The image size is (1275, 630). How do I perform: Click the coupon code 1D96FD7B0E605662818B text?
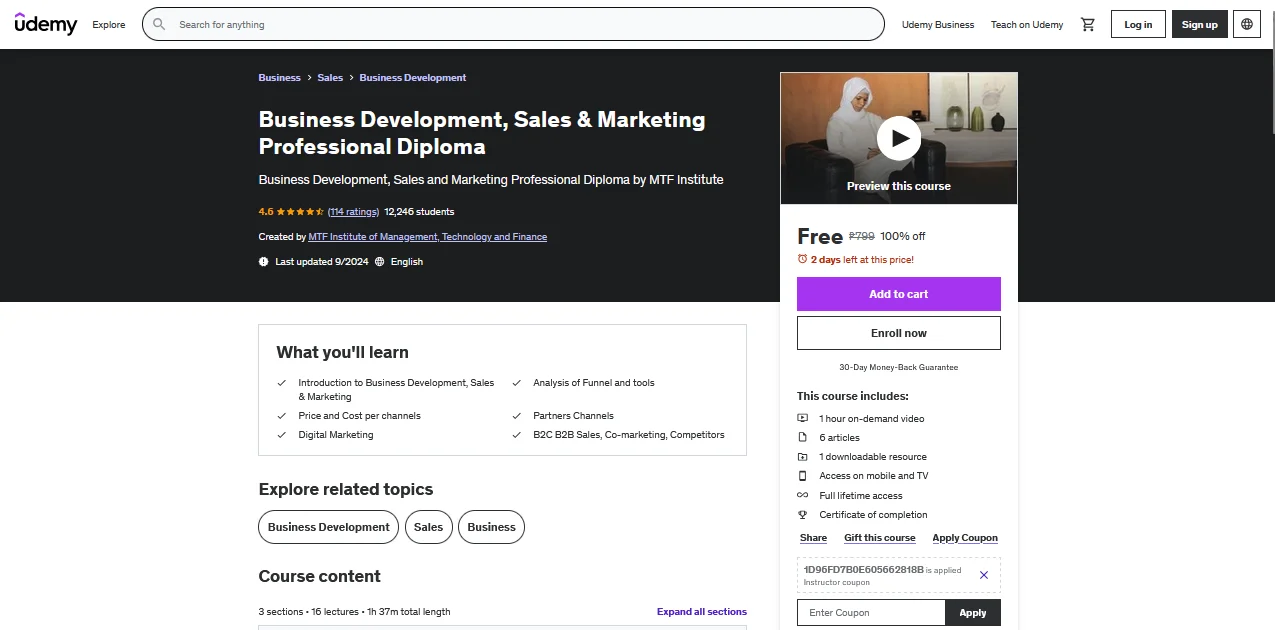(x=864, y=569)
